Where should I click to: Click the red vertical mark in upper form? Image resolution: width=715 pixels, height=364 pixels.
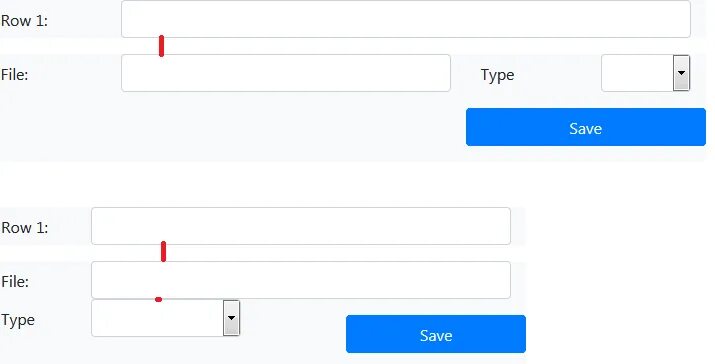pos(161,46)
